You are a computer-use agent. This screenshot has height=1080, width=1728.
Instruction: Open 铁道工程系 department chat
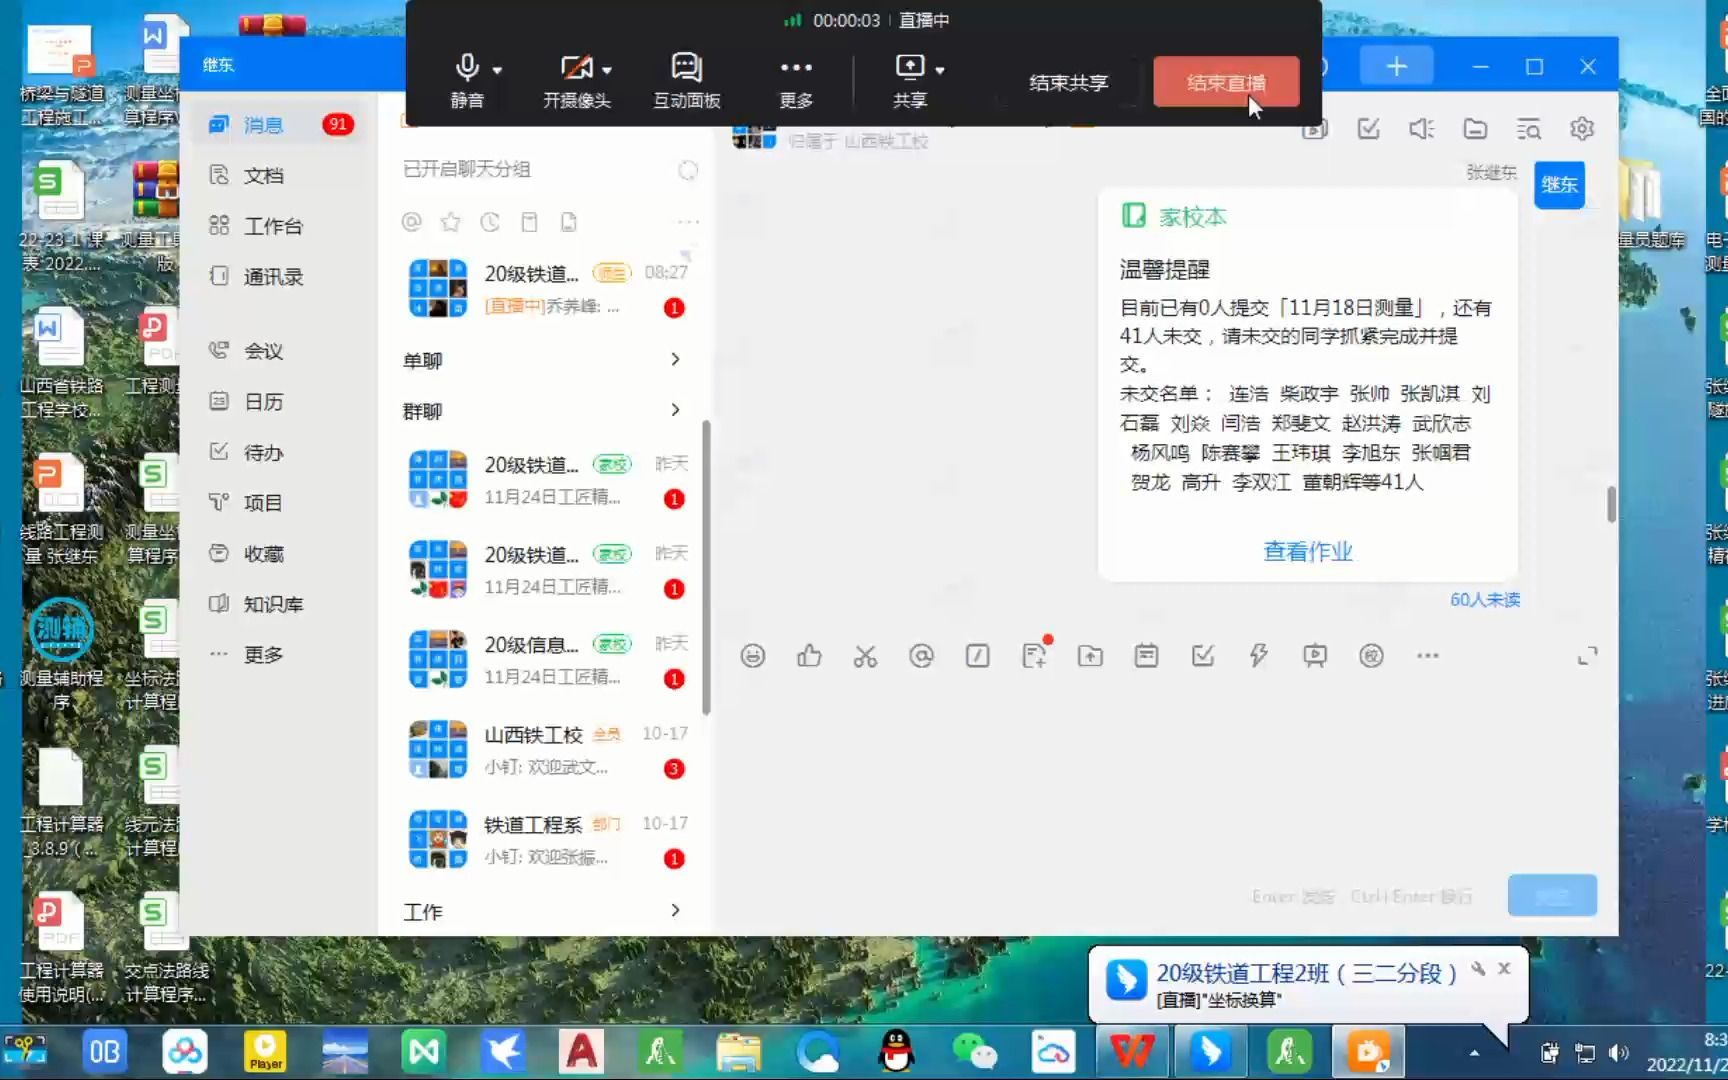(547, 840)
